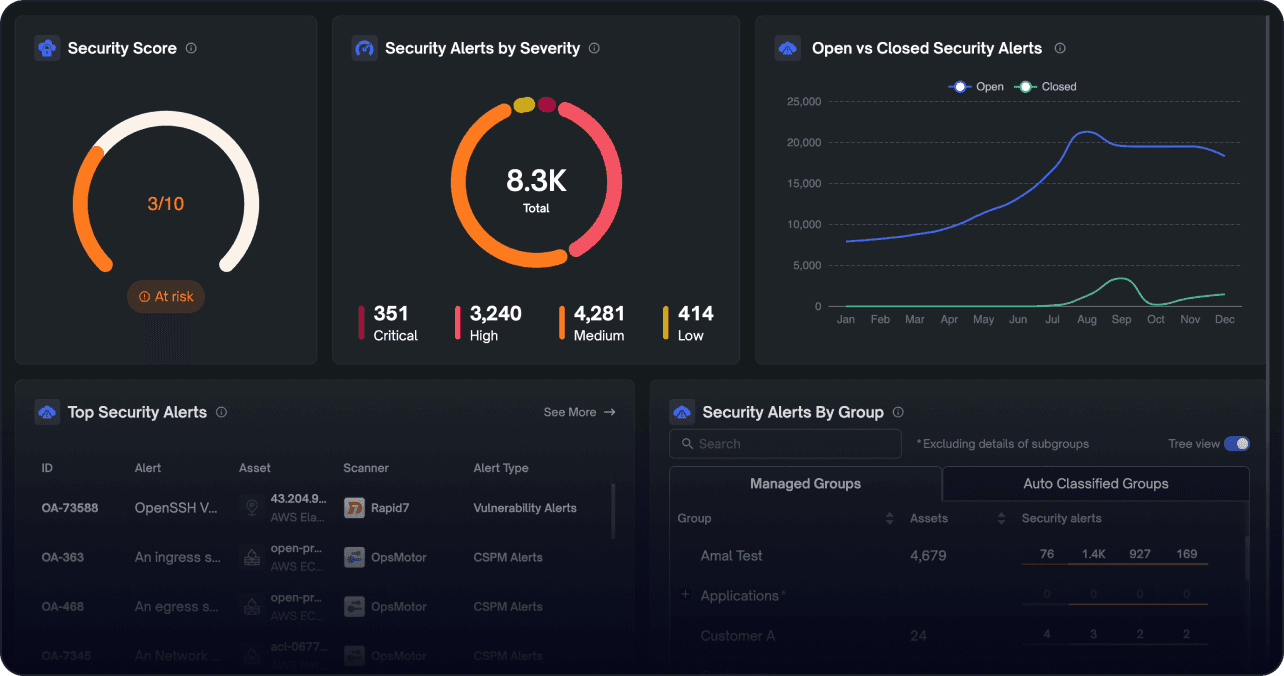The height and width of the screenshot is (676, 1284).
Task: Click the An ingress s... alert name
Action: (178, 557)
